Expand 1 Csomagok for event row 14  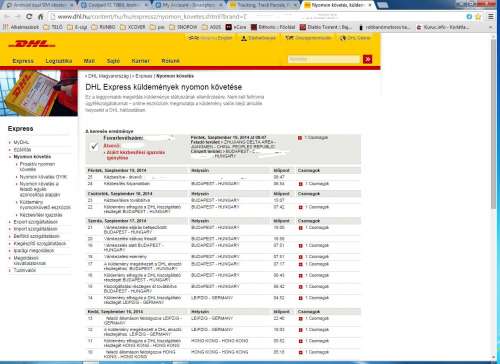pyautogui.click(x=314, y=298)
